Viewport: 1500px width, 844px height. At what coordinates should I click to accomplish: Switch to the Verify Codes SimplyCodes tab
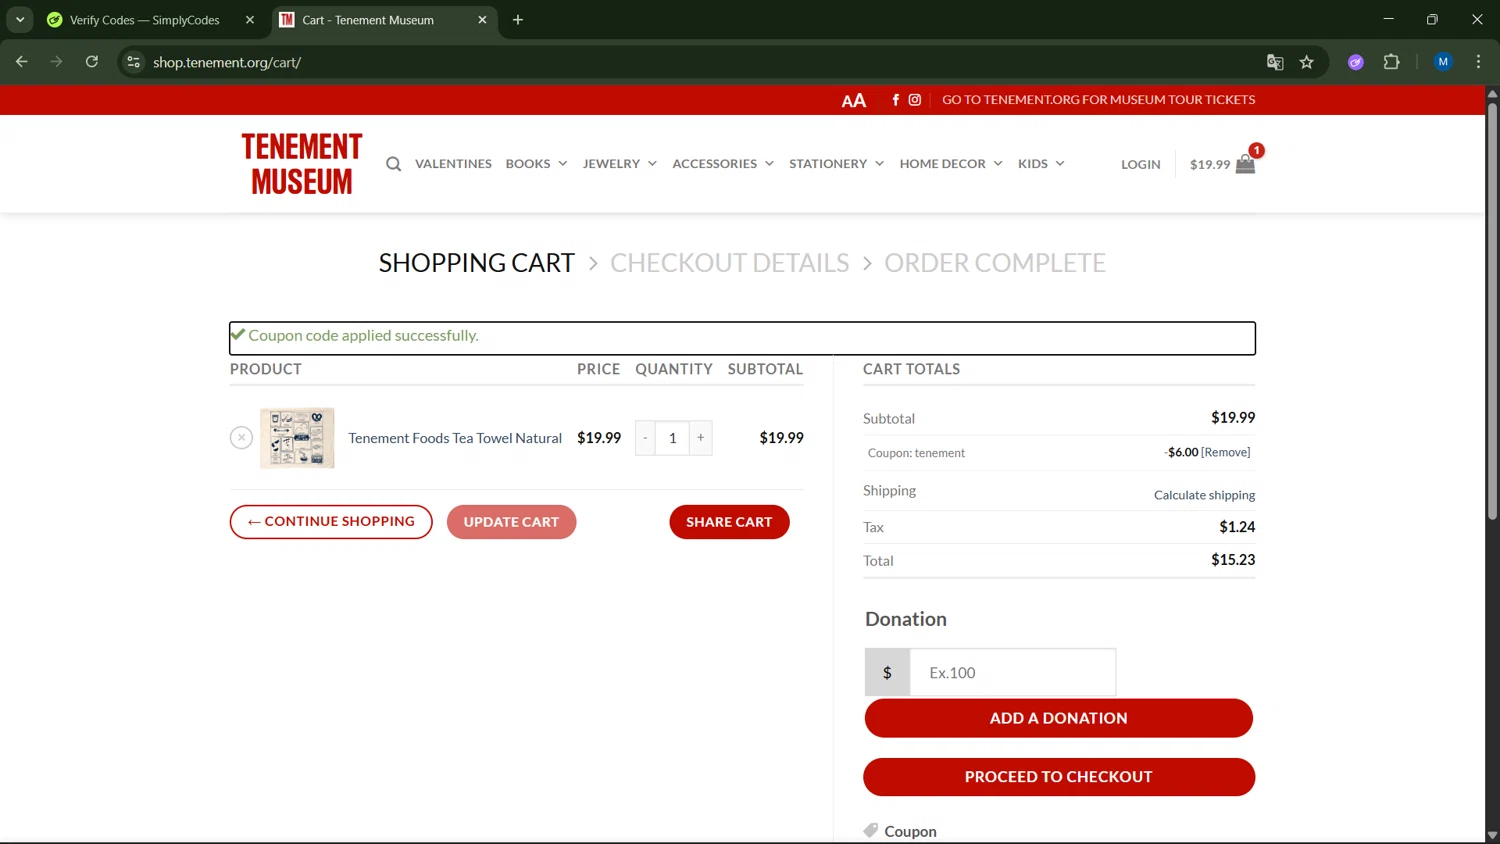tap(145, 20)
